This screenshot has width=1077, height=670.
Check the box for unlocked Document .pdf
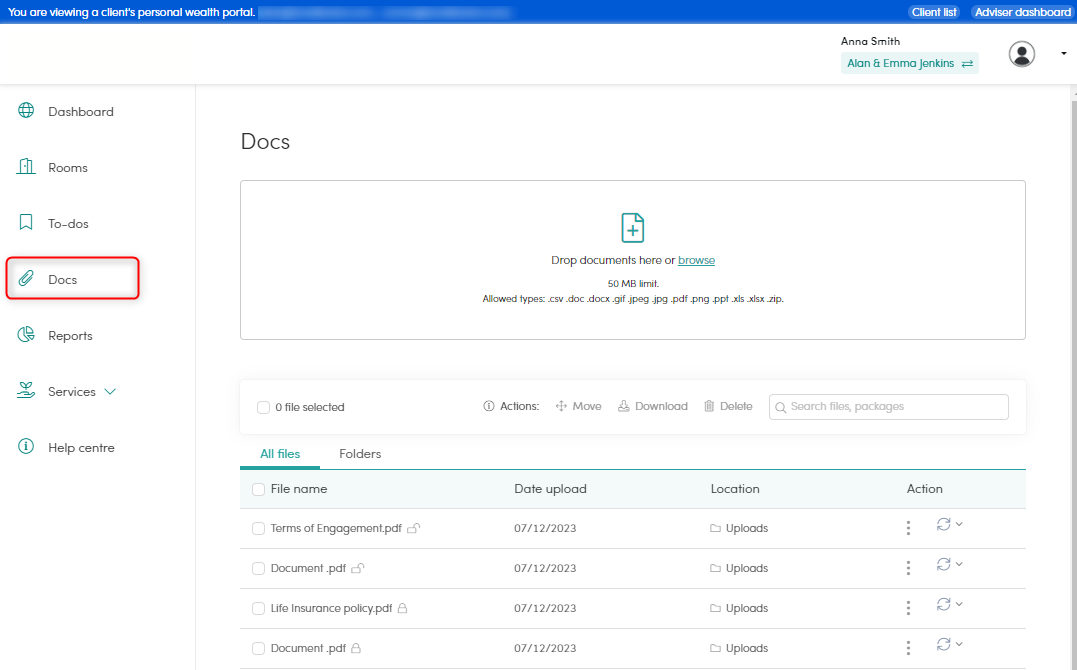258,568
